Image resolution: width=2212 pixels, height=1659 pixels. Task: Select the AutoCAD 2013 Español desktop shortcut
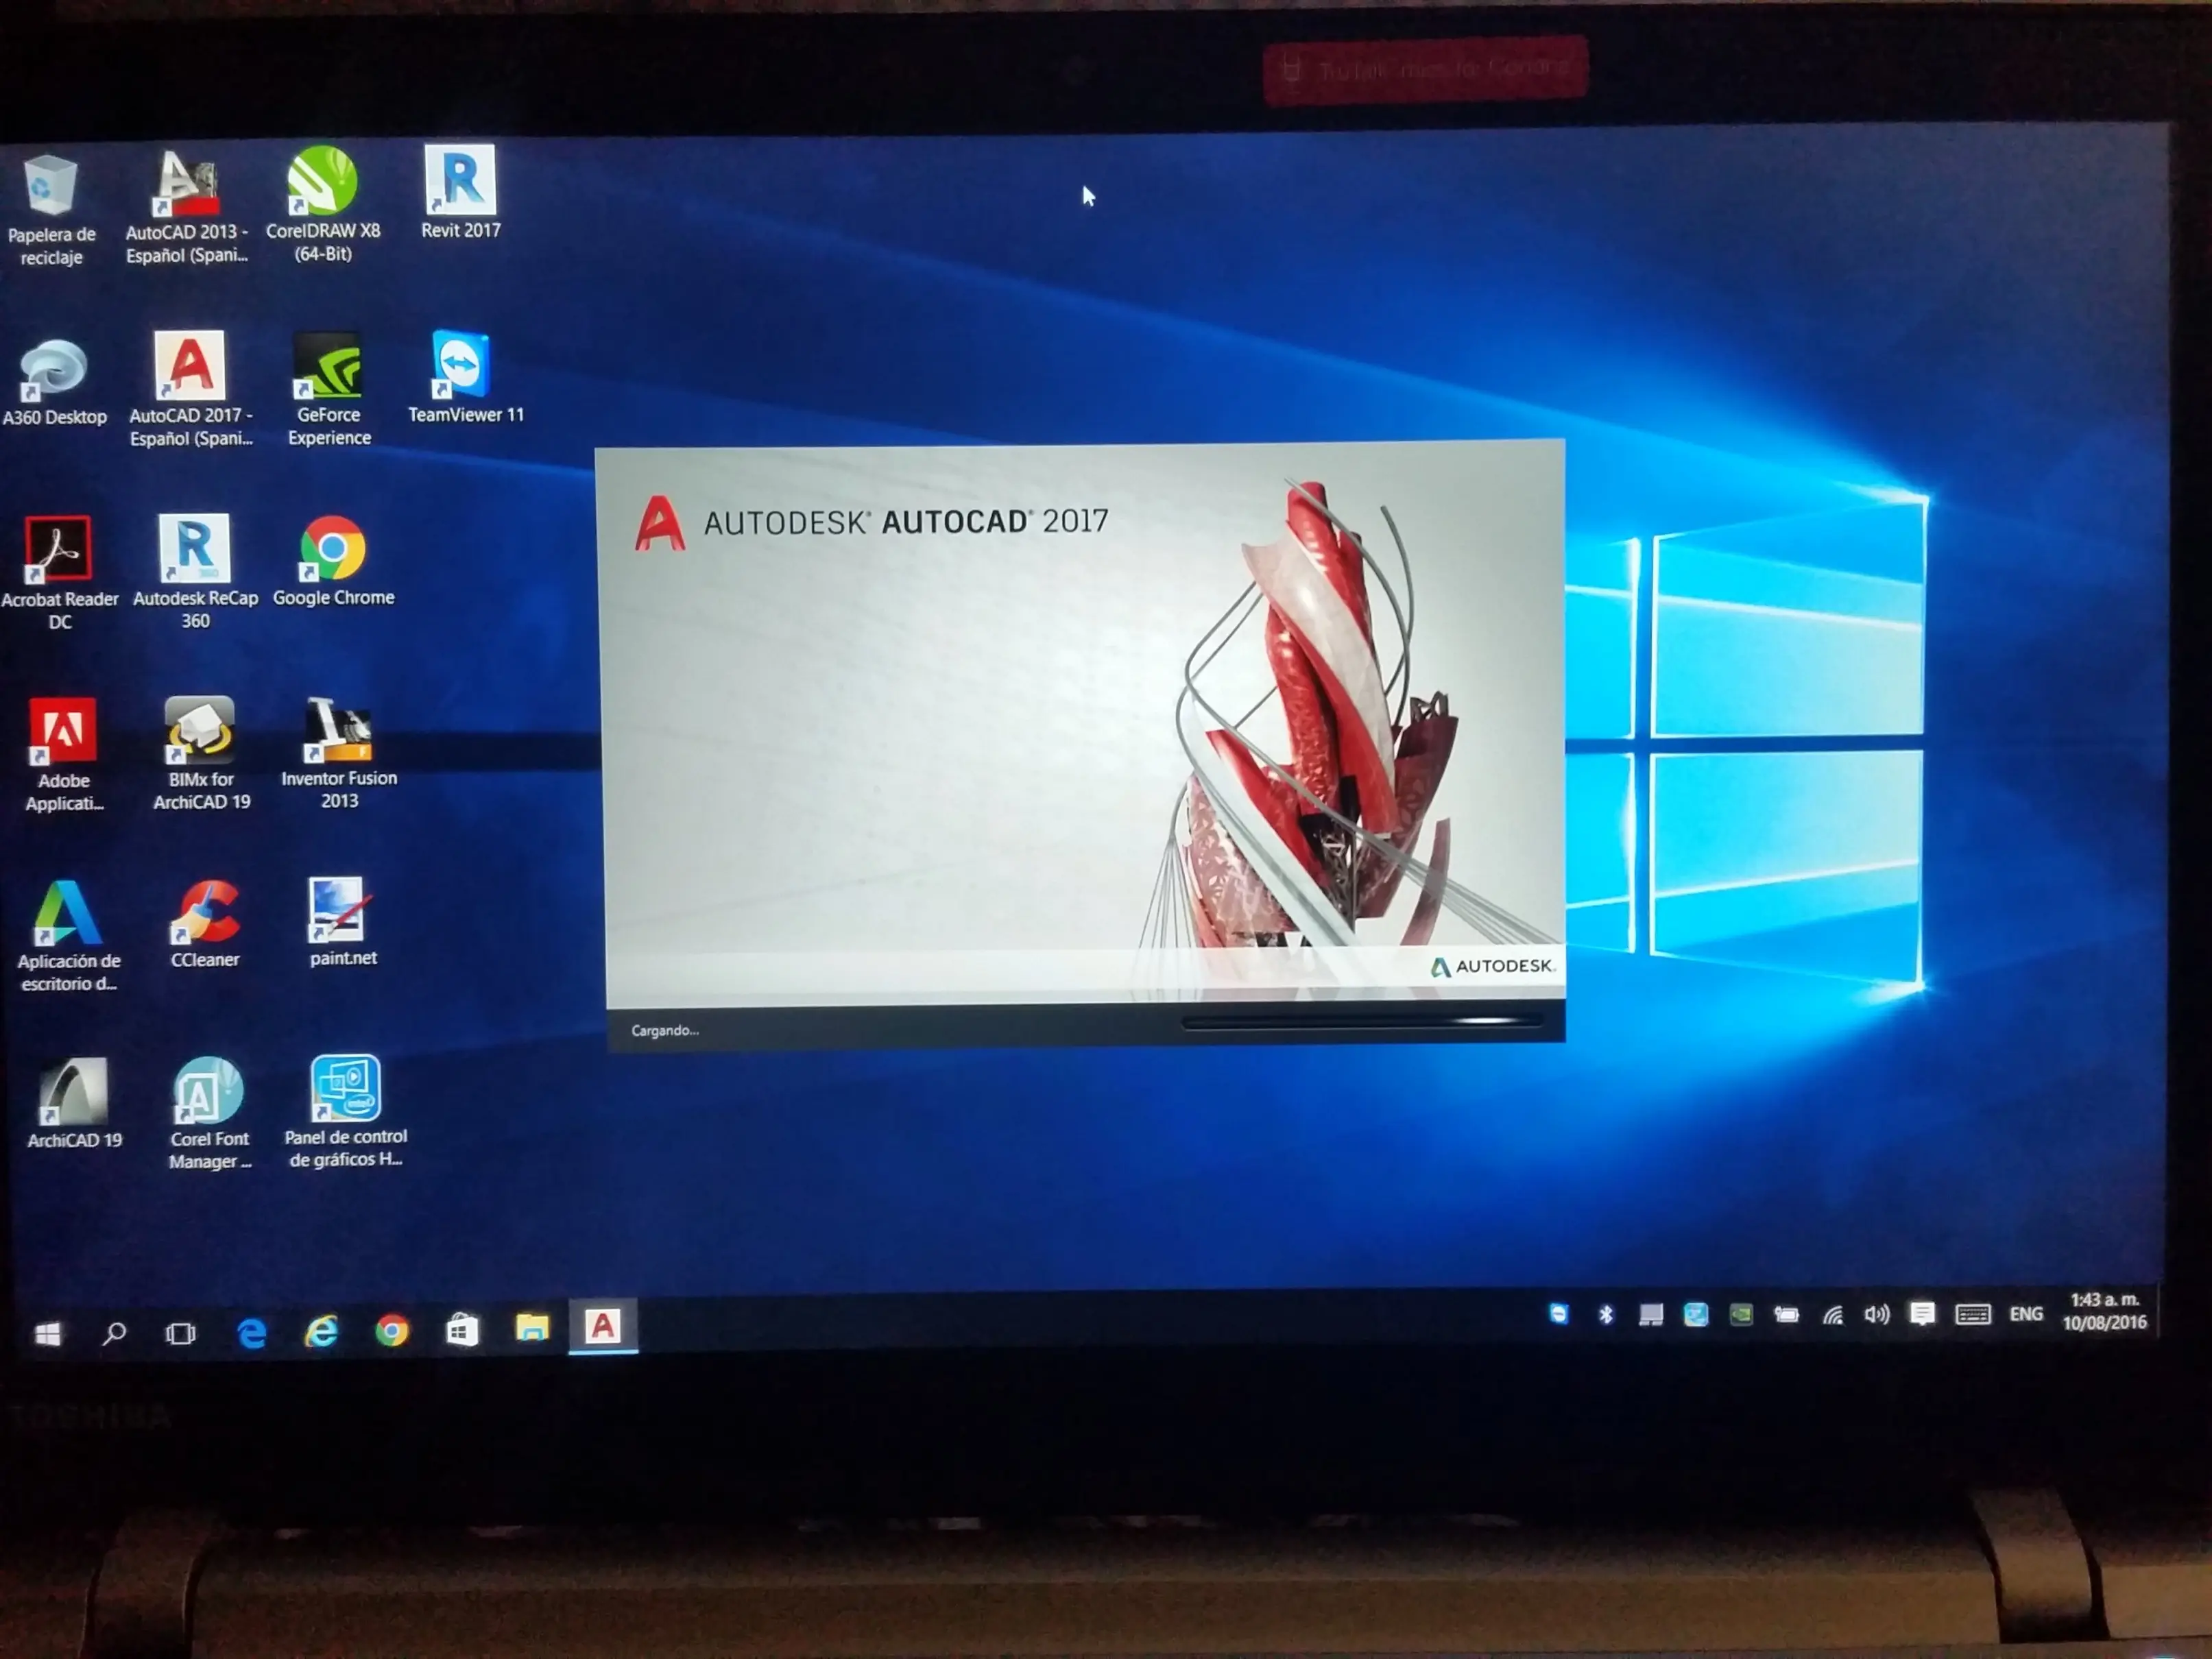point(187,208)
